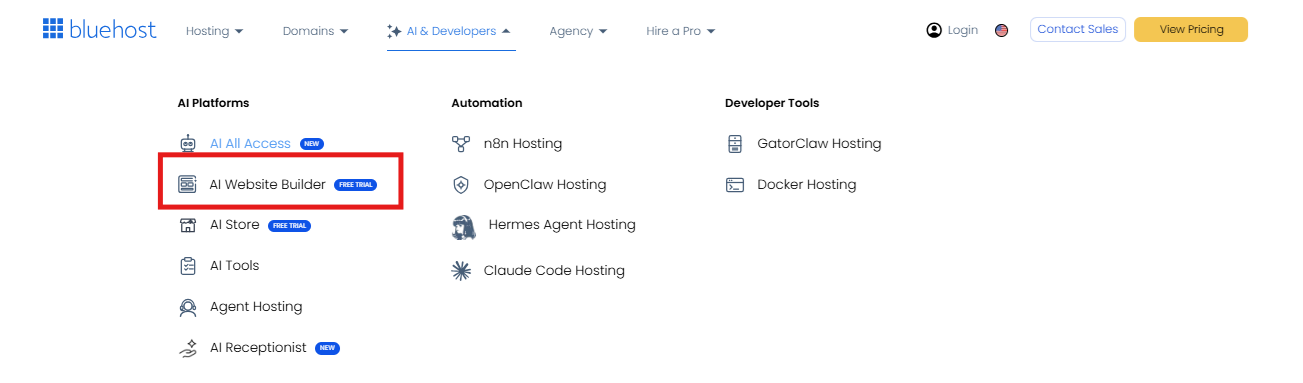Click the NEW badge next to AI All Access
This screenshot has width=1303, height=383.
point(312,144)
